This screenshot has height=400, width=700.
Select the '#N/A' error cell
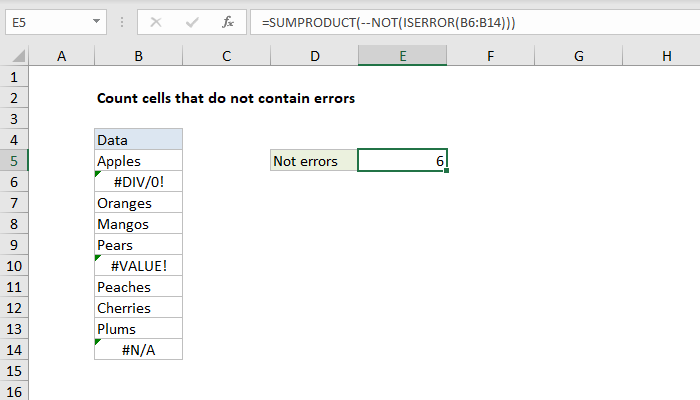point(138,350)
